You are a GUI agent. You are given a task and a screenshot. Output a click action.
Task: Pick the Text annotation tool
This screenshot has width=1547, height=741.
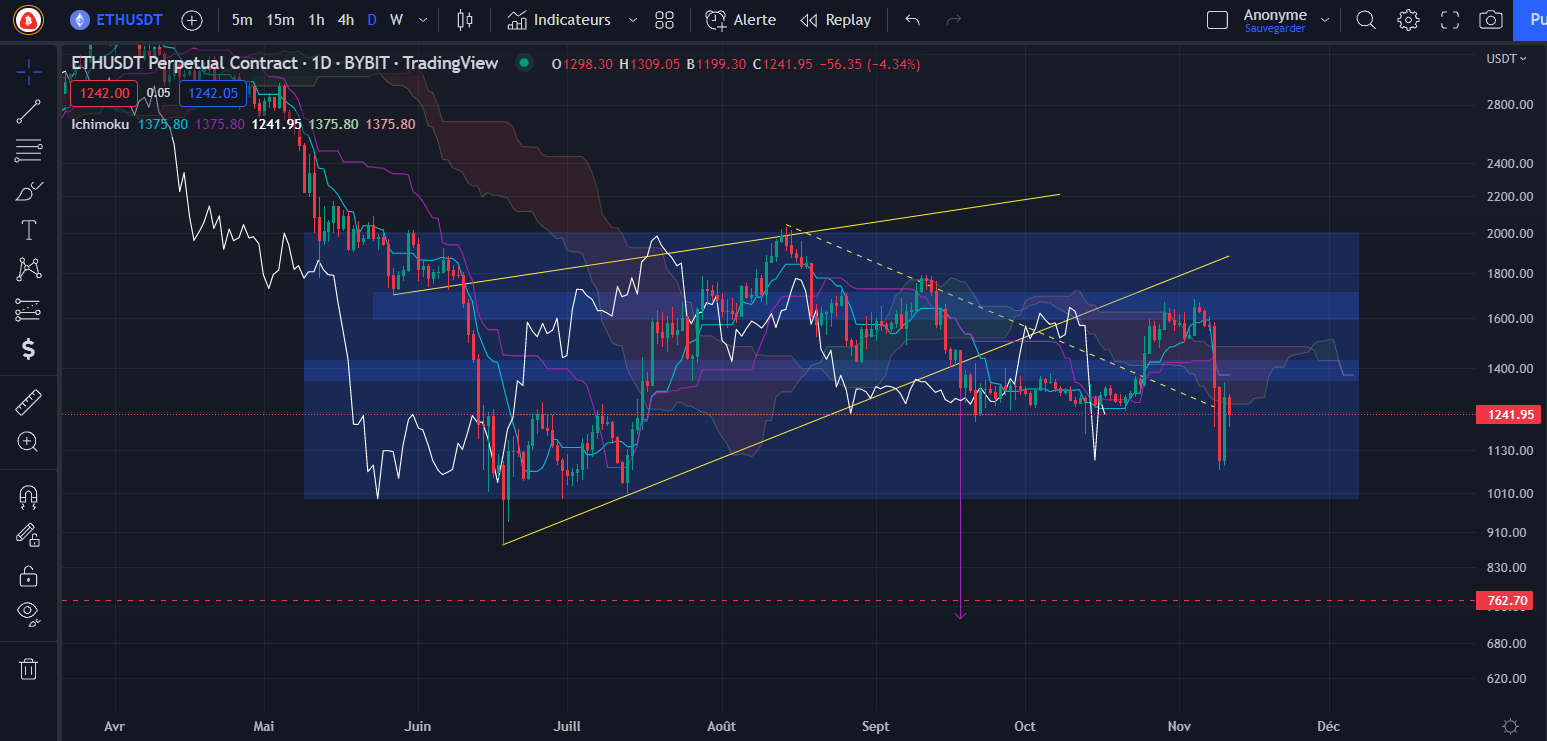click(x=28, y=231)
